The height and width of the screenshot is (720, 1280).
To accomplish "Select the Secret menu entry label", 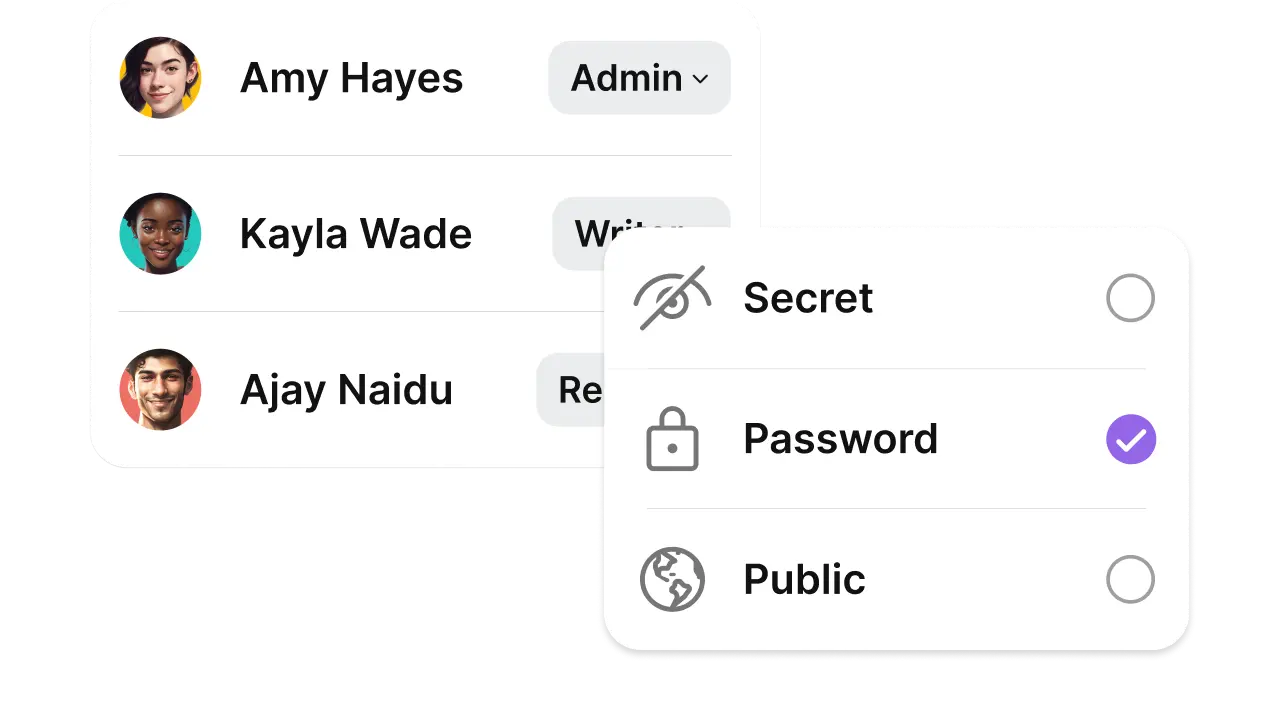I will pyautogui.click(x=808, y=298).
